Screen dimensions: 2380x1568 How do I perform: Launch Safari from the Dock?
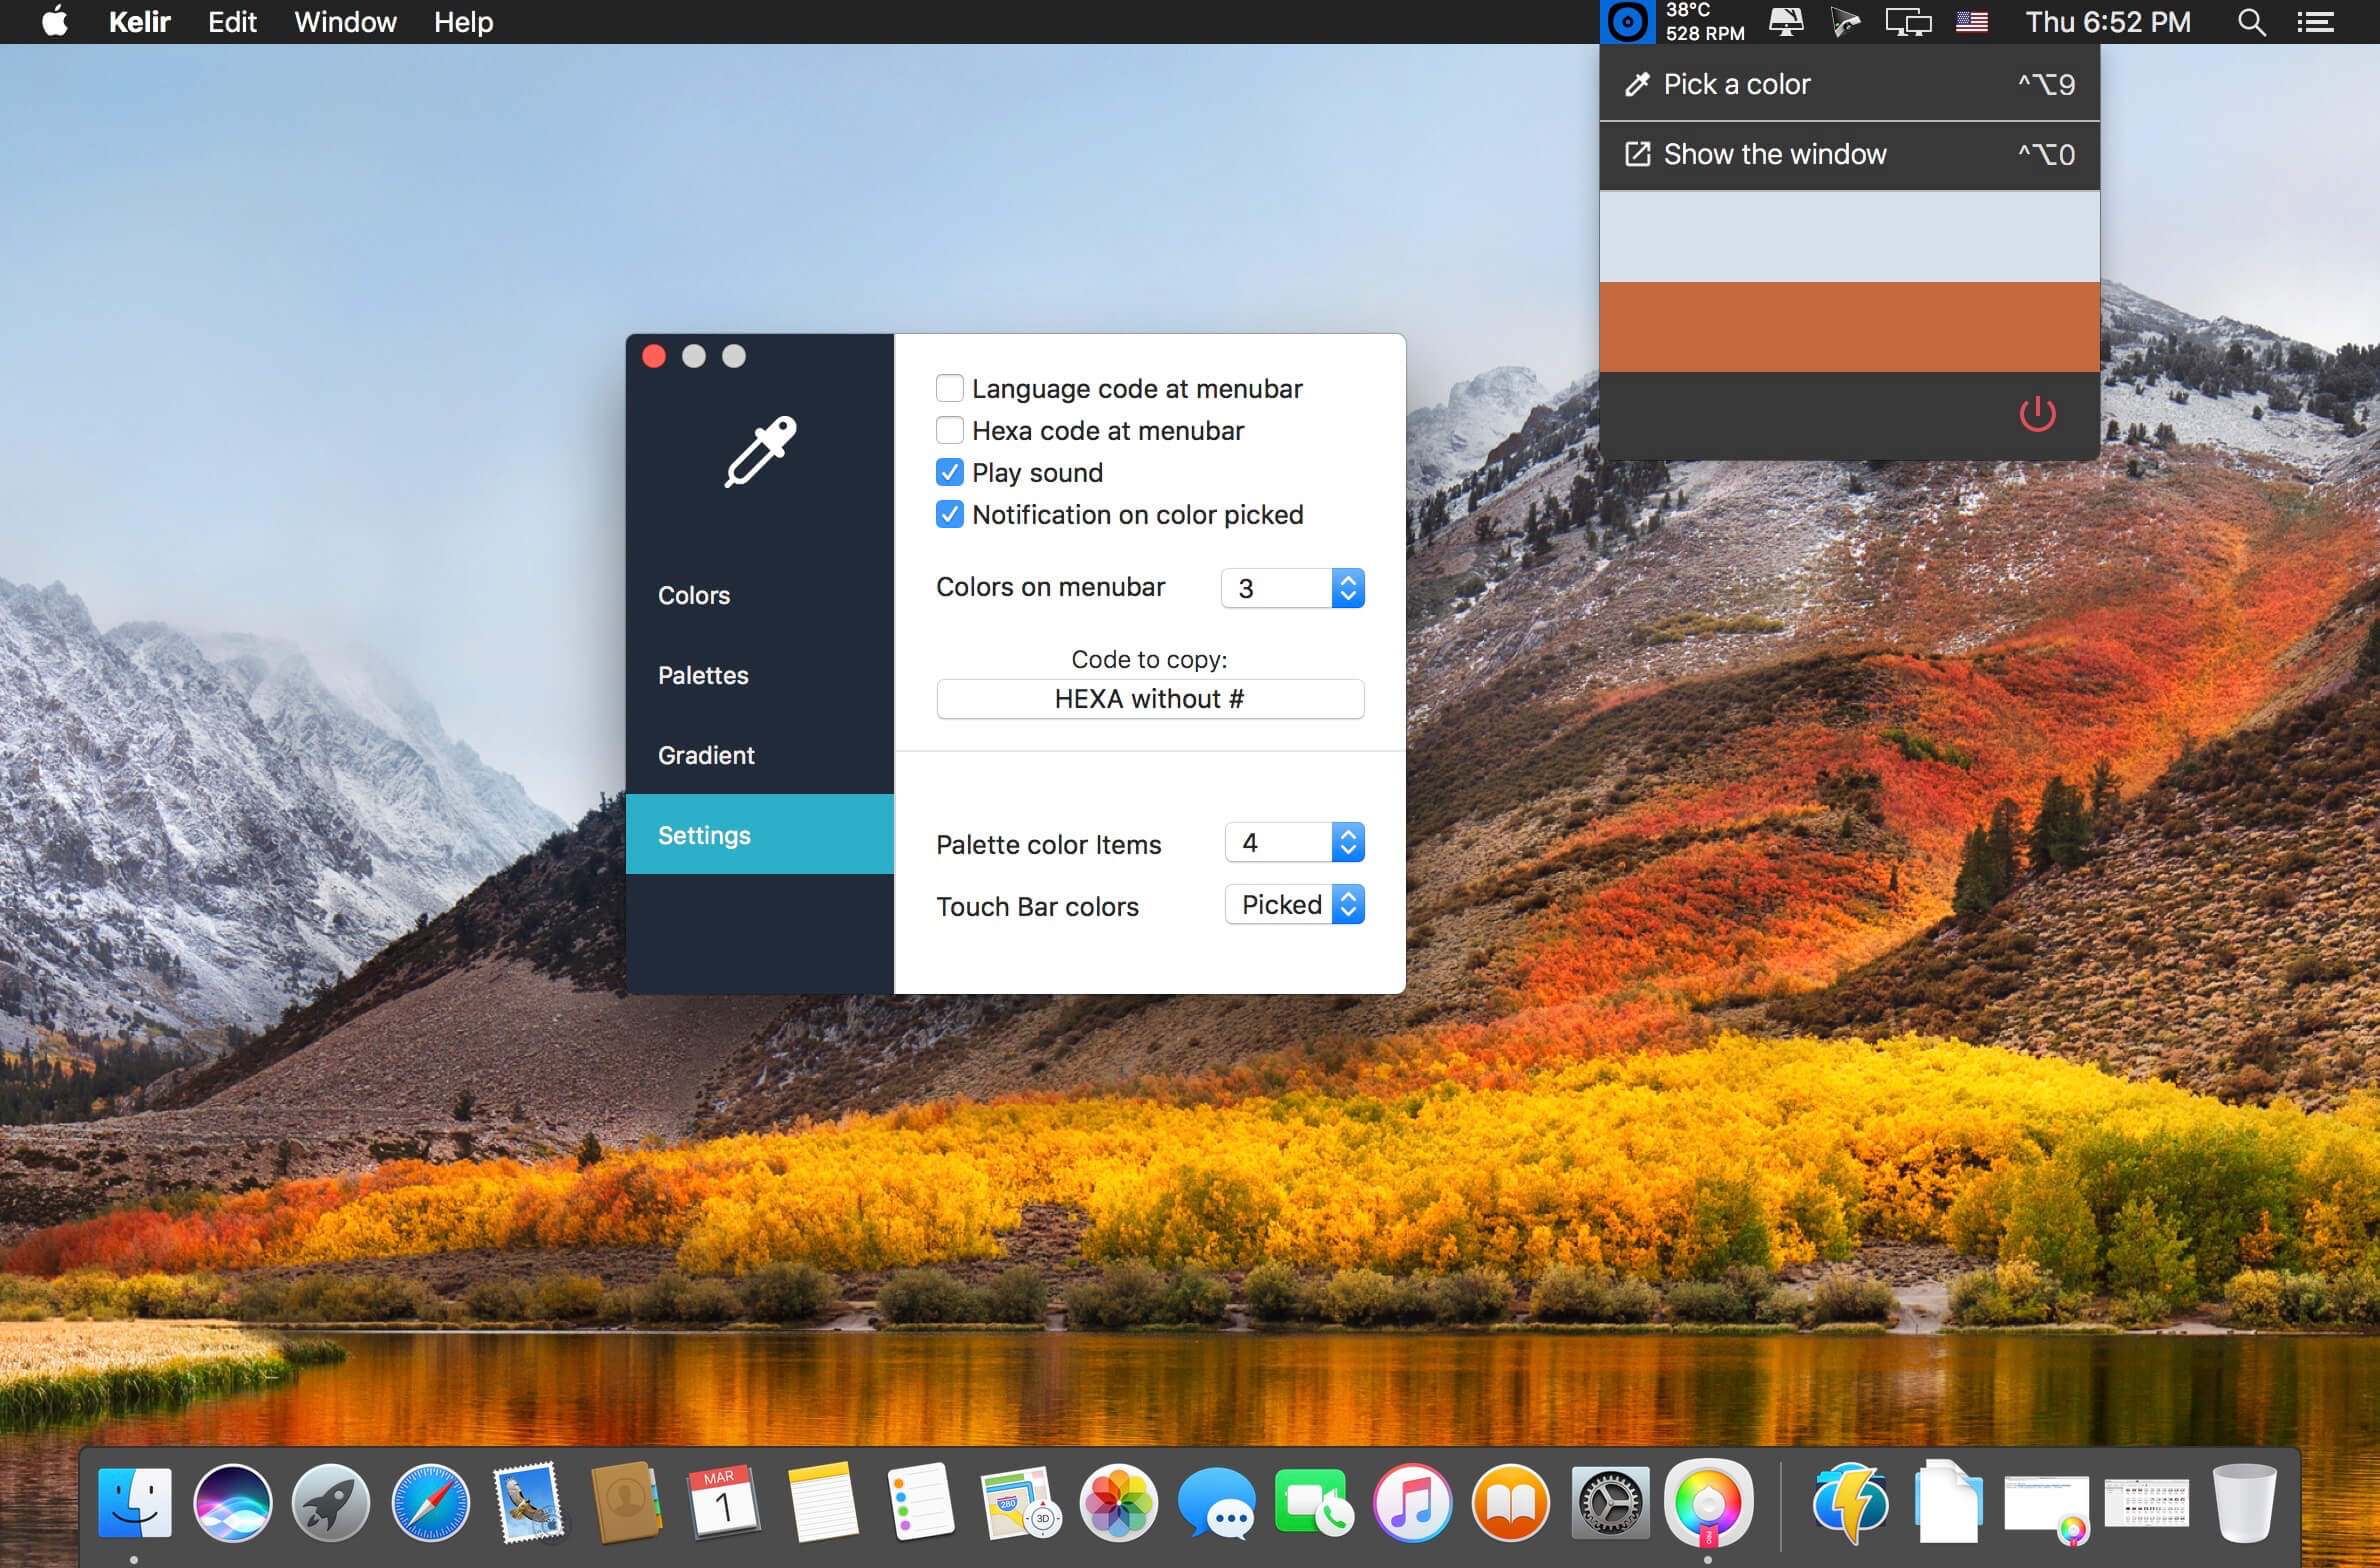(430, 1503)
